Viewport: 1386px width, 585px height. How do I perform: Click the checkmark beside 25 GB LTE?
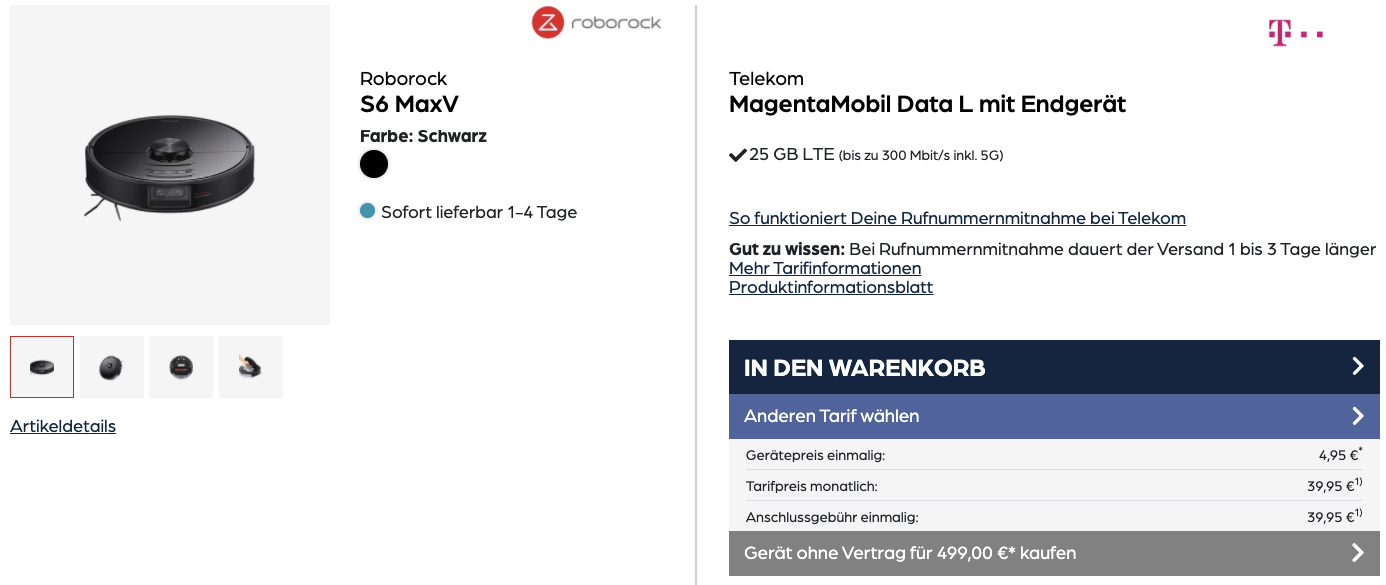point(738,155)
